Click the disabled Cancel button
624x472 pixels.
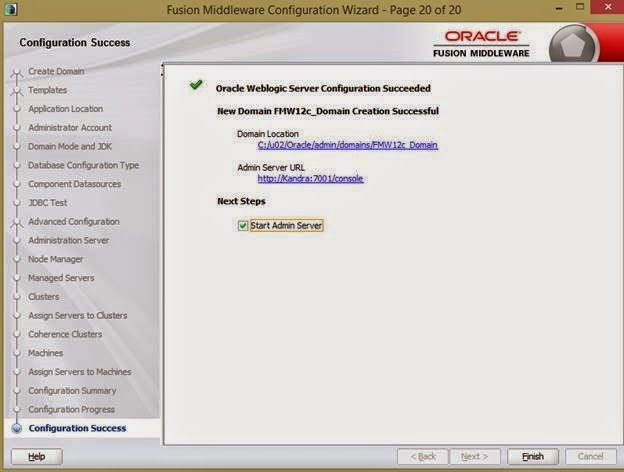(591, 456)
